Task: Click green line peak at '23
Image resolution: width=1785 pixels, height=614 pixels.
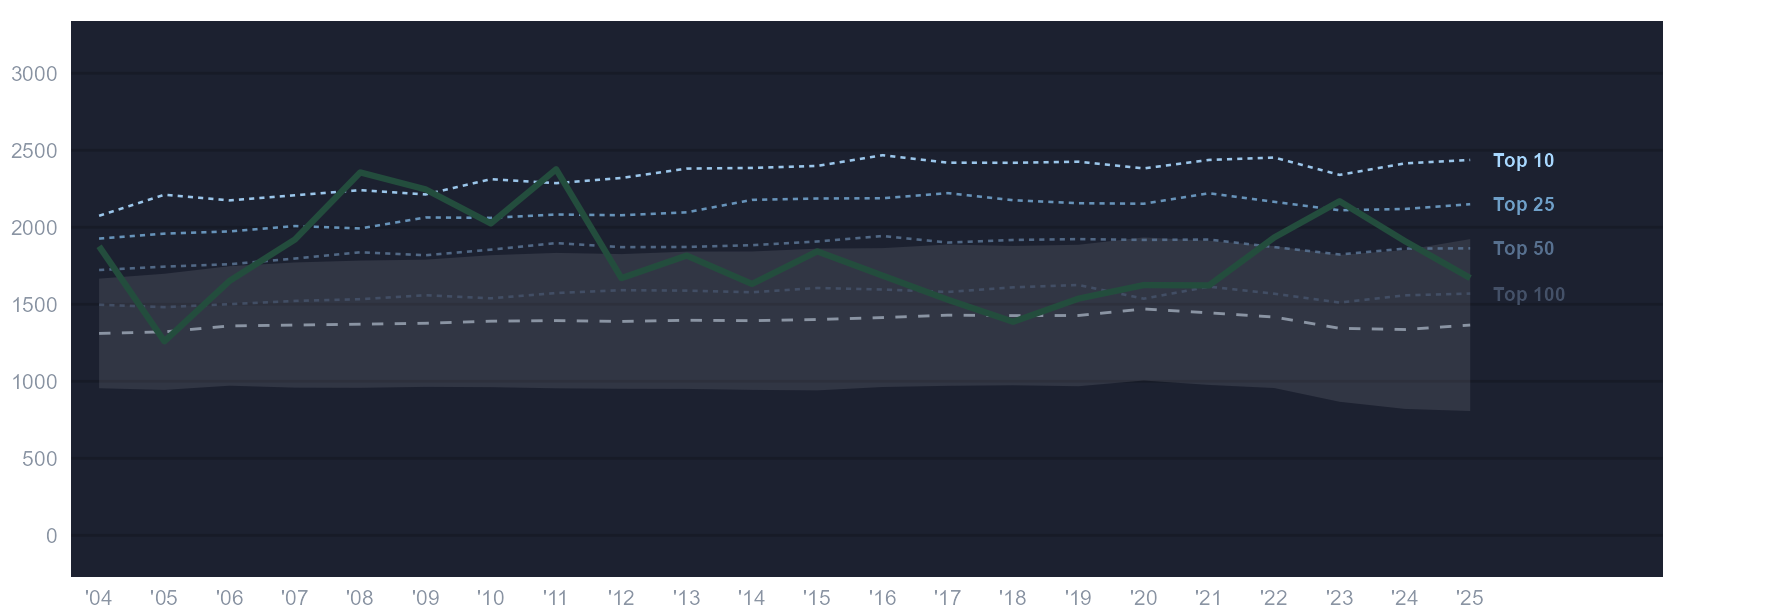Action: (1339, 201)
